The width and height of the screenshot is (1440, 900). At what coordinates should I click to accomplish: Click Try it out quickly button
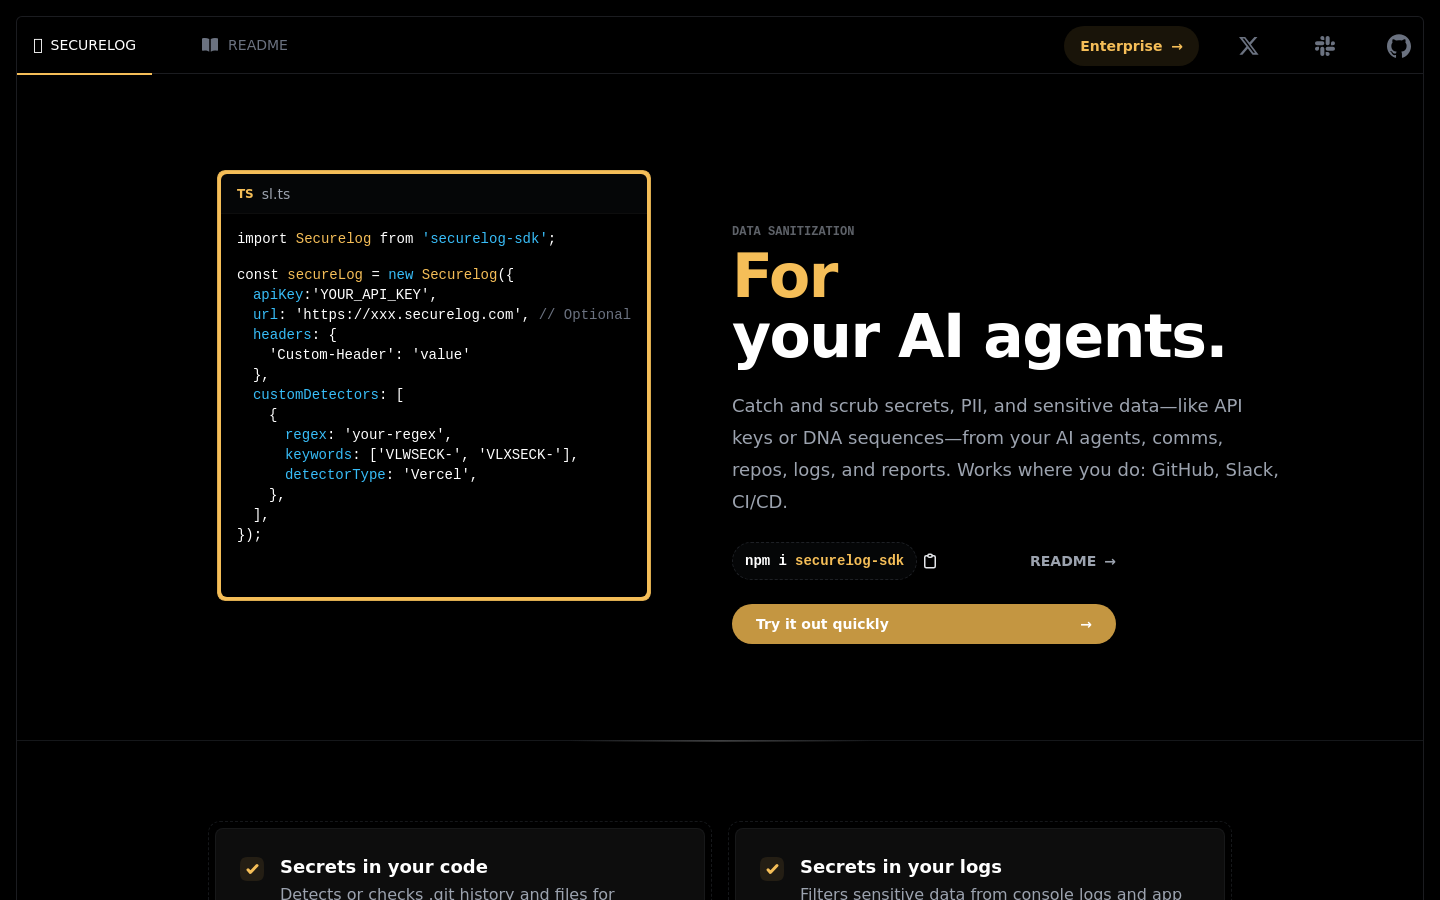[x=924, y=624]
